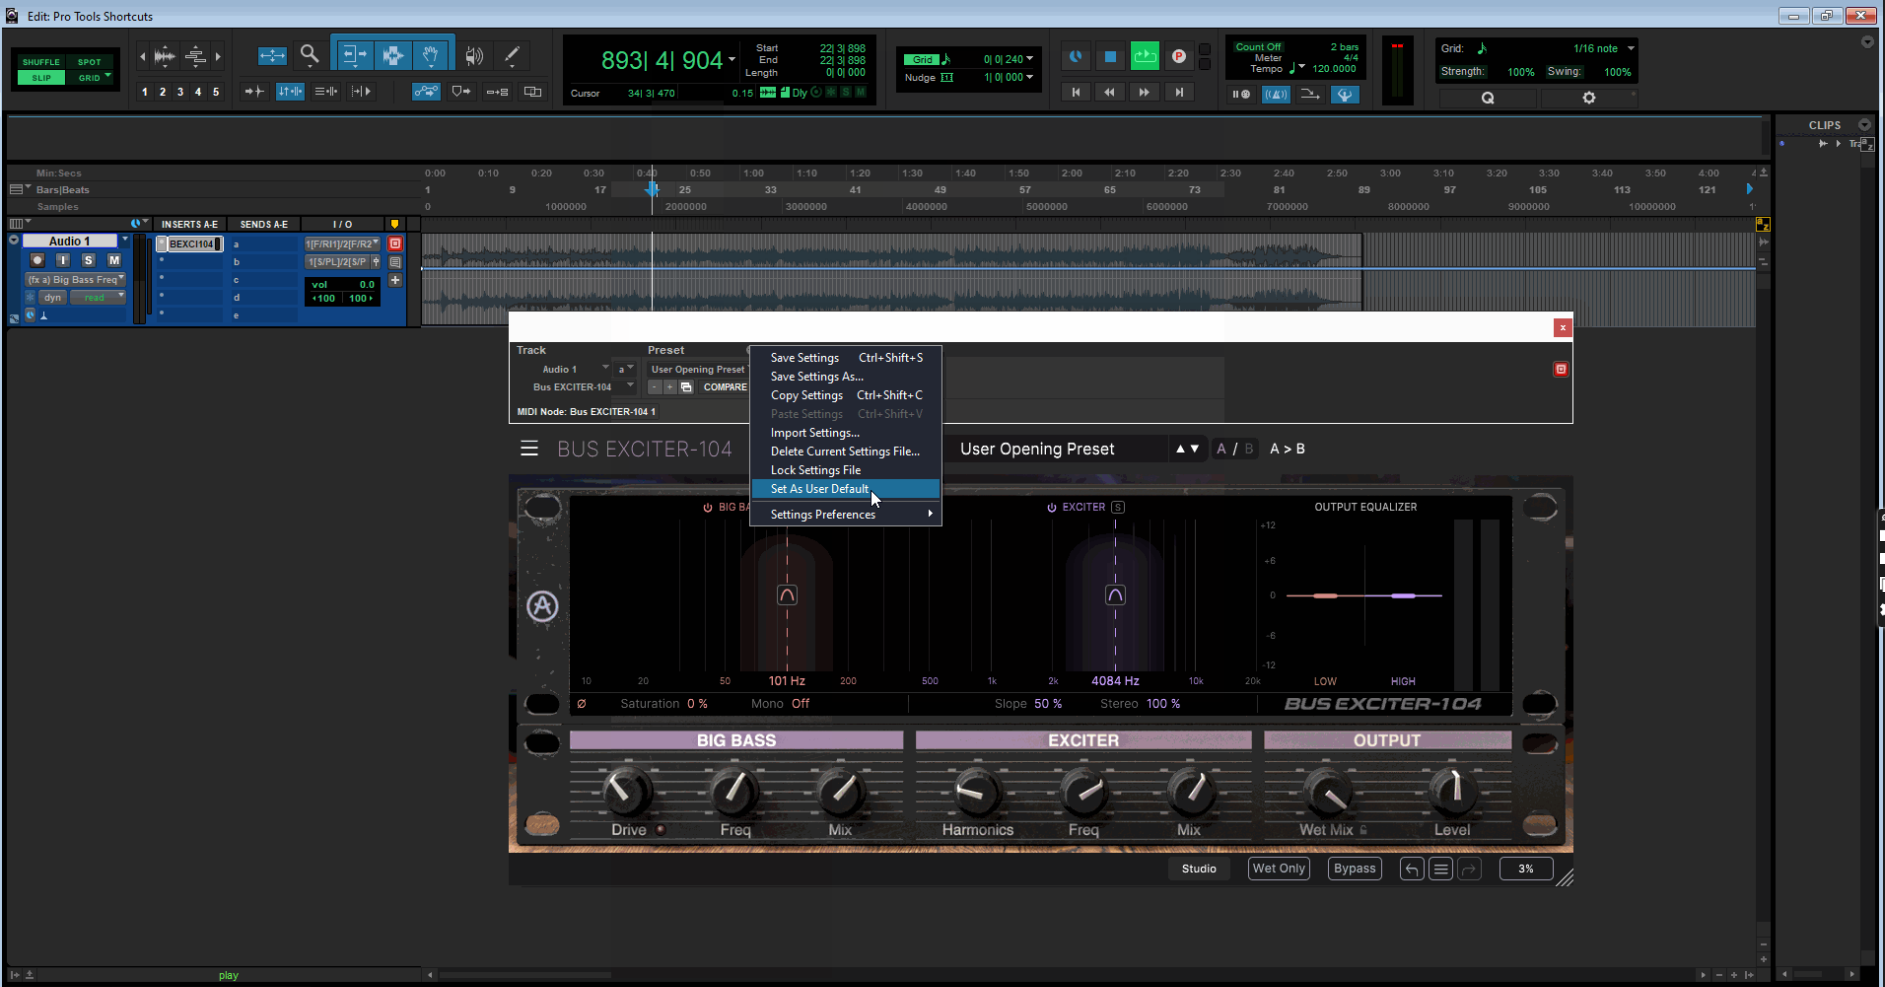Viewport: 1885px width, 987px height.
Task: Click the Arturia logo in plugin
Action: 542,606
